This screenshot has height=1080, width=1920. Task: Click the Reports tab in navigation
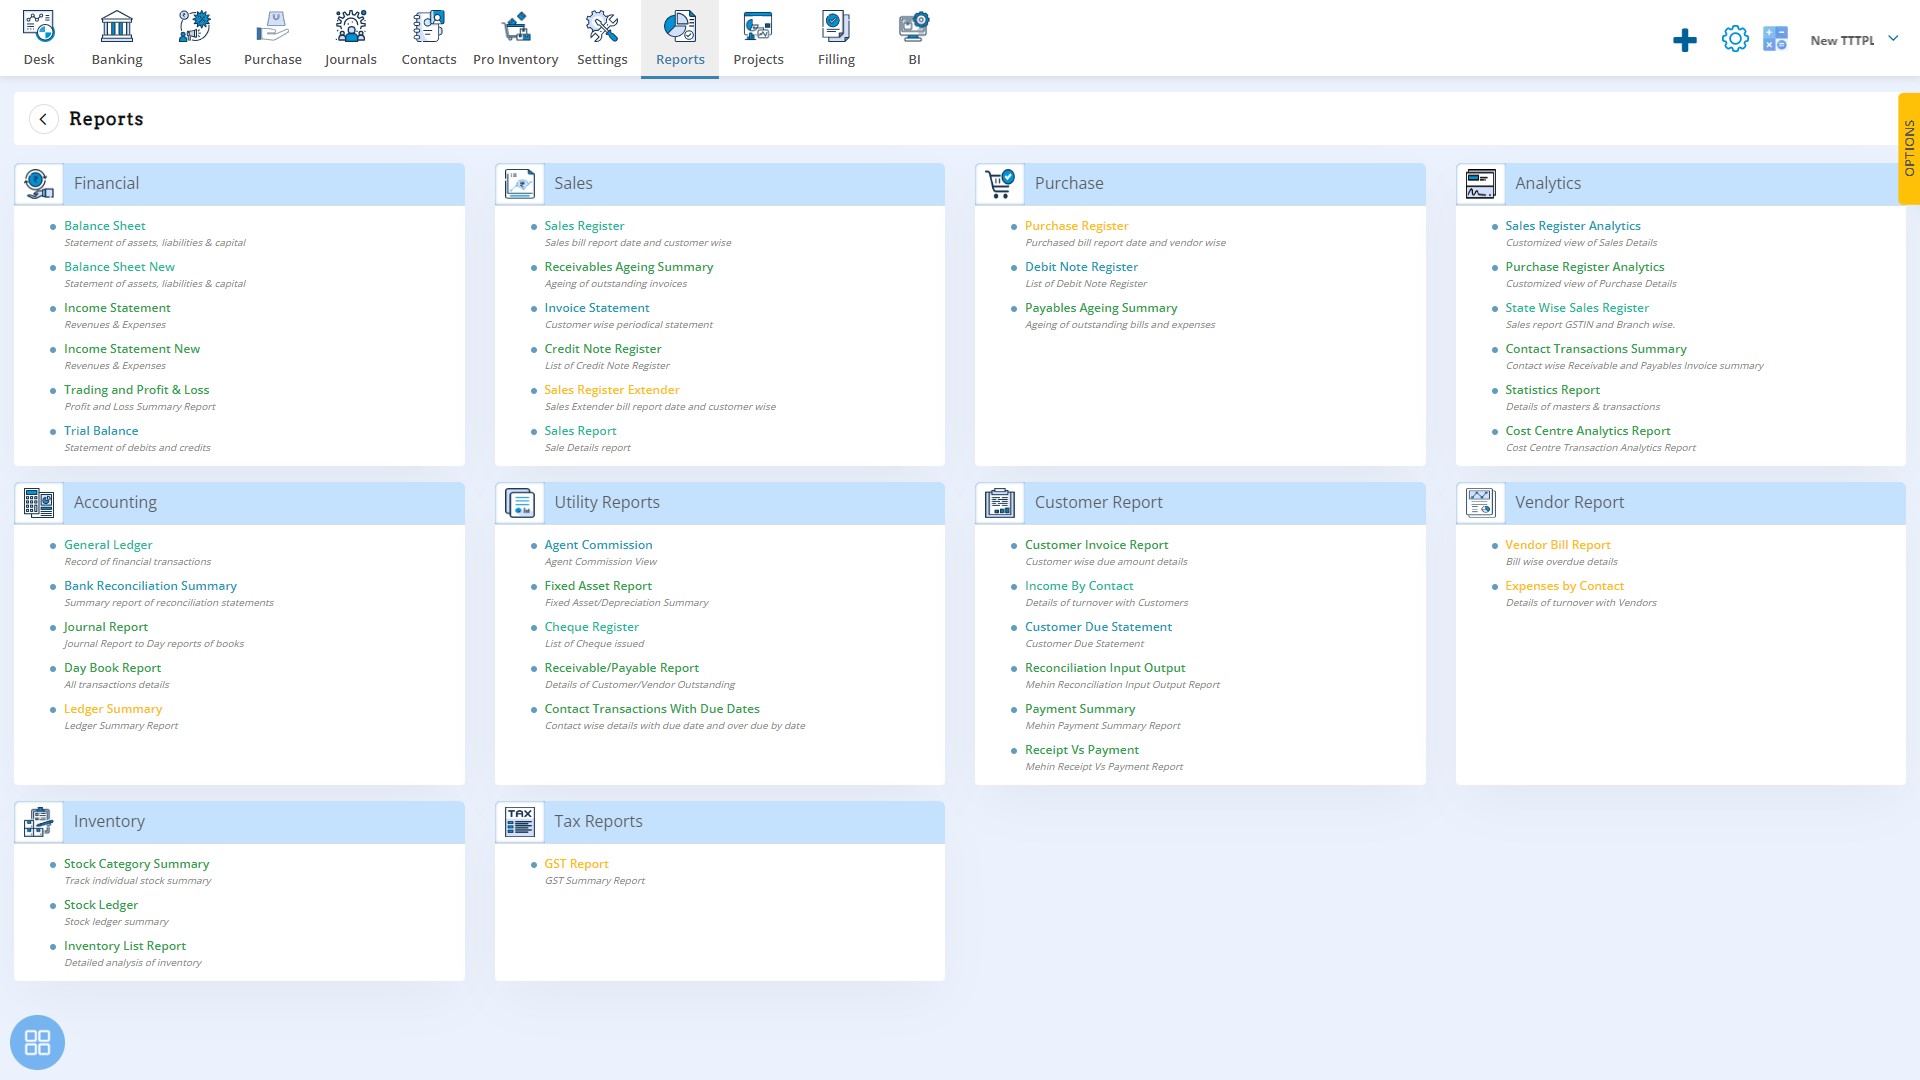pos(679,37)
